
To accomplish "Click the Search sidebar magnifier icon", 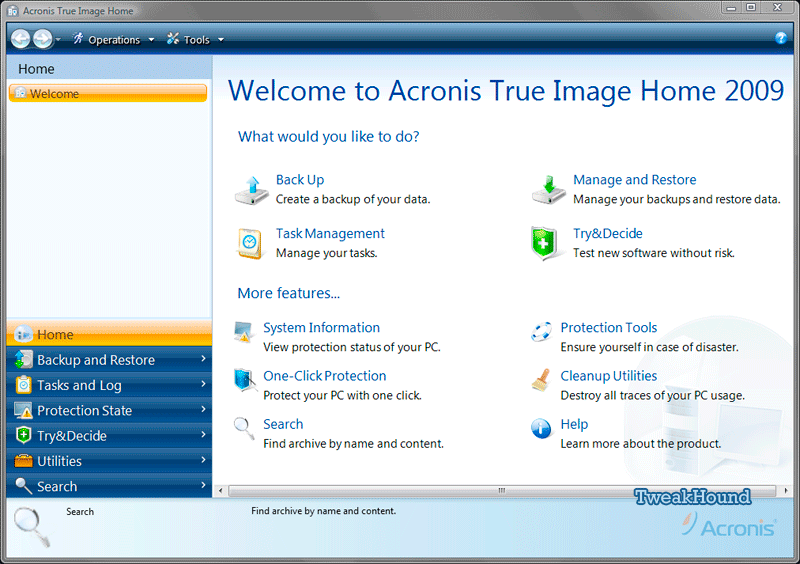I will pos(23,486).
